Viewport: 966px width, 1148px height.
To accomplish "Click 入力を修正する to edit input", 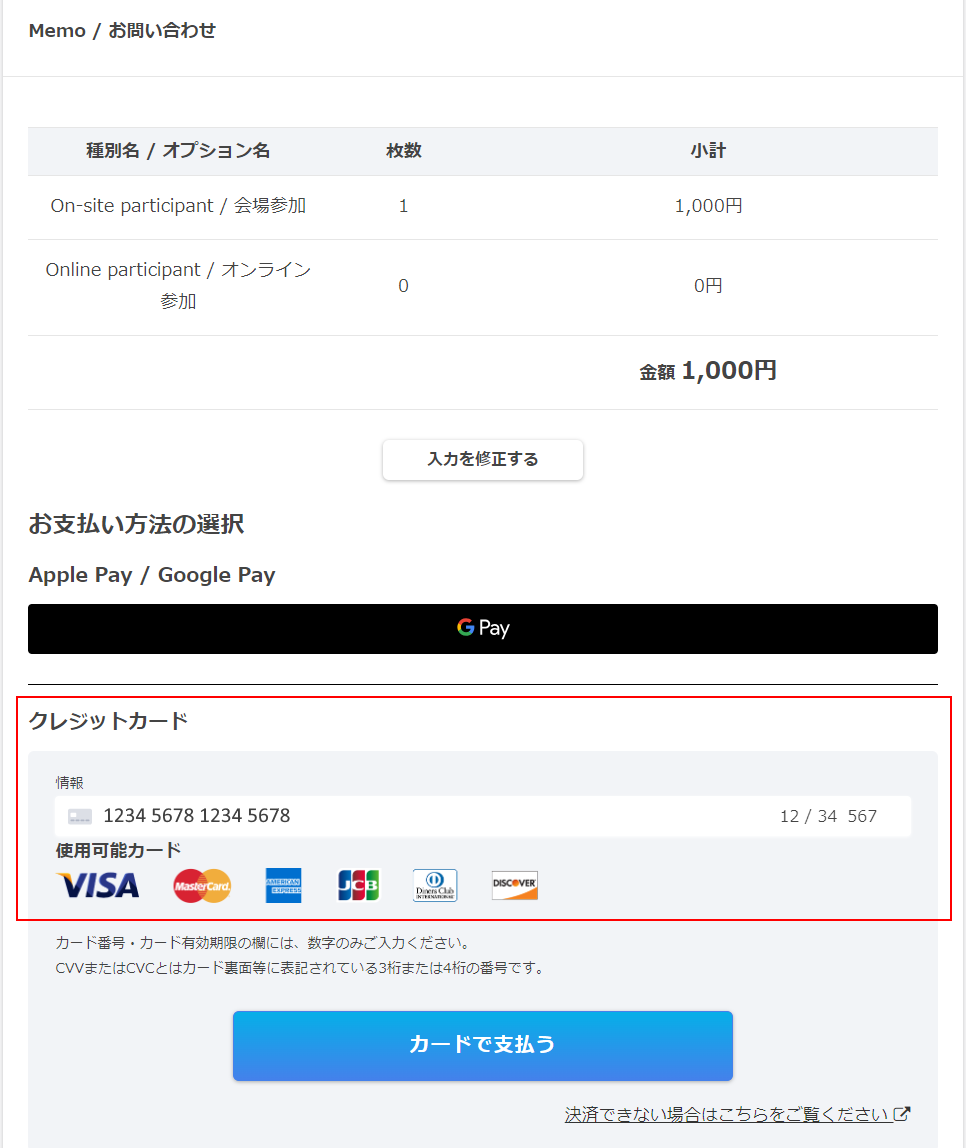I will coord(483,460).
